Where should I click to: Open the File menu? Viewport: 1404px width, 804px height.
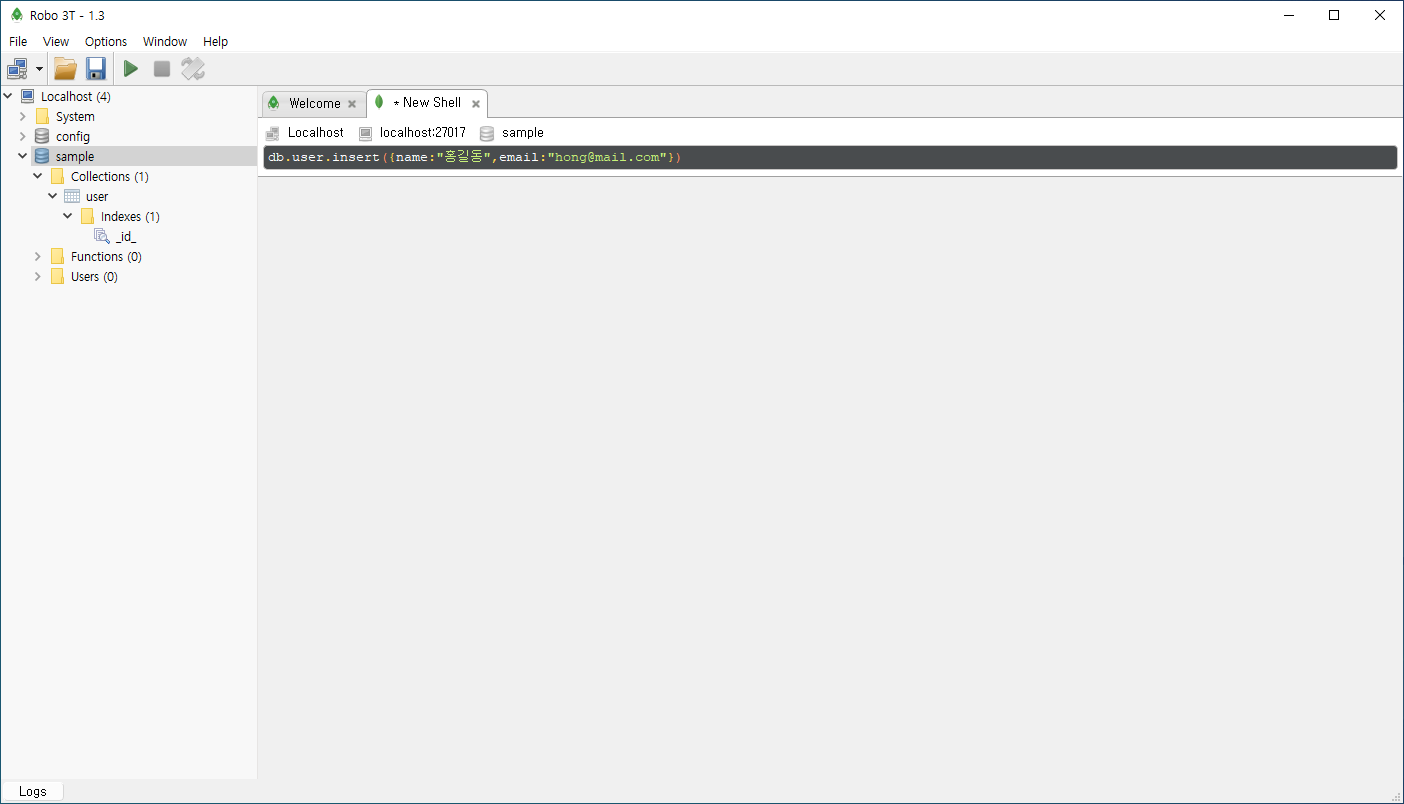(18, 41)
